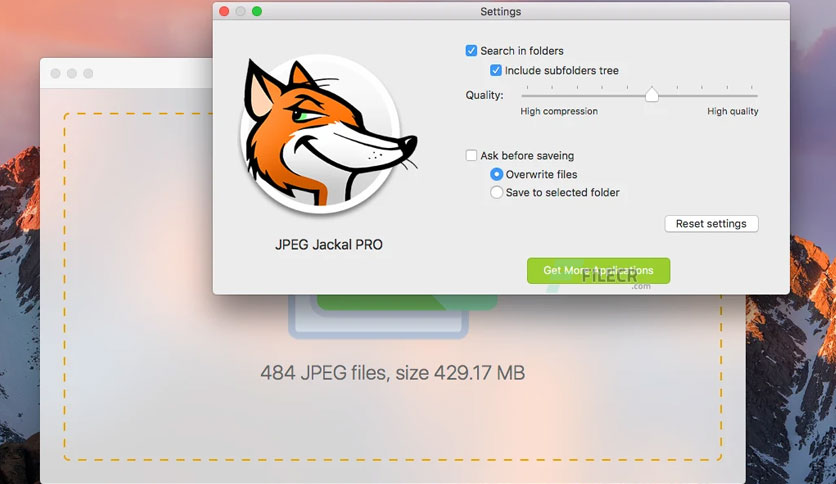Click Reset settings button
Screen dimensions: 836x484
[711, 224]
